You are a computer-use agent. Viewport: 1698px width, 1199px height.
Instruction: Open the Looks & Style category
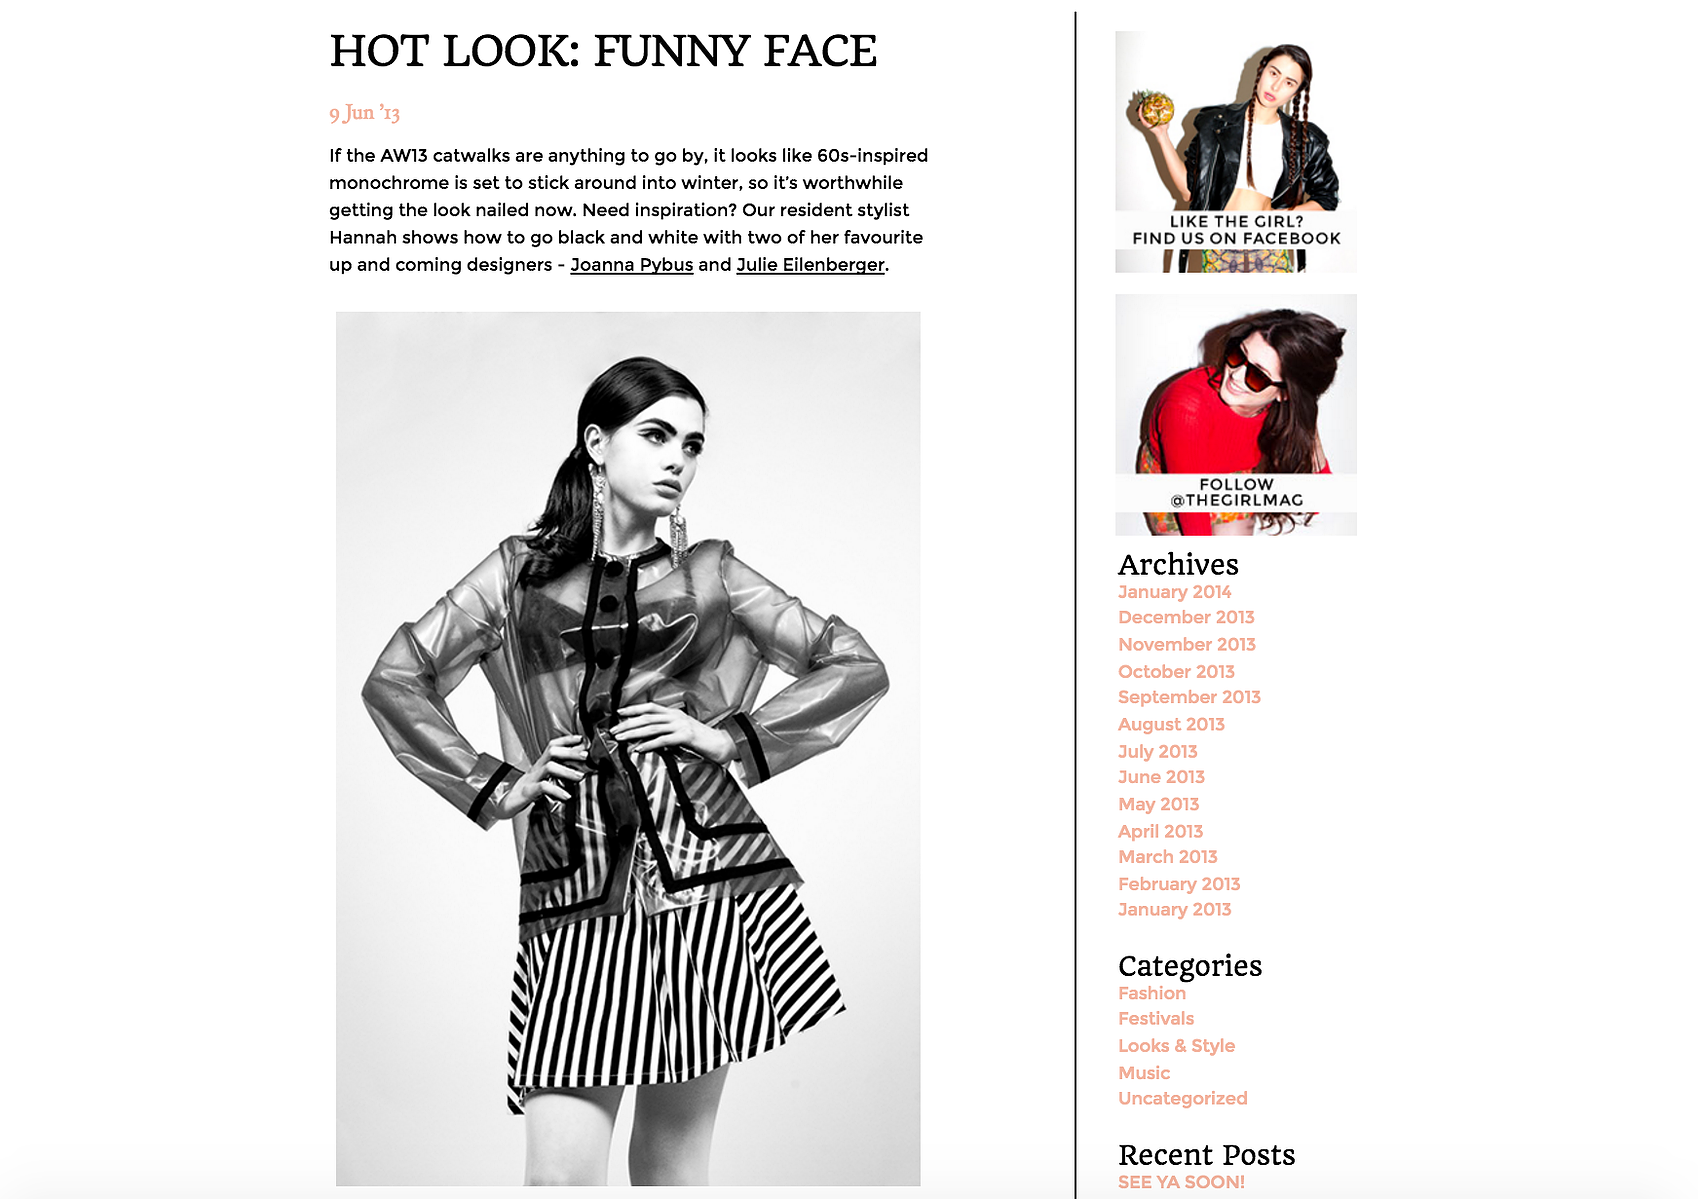pyautogui.click(x=1176, y=1046)
